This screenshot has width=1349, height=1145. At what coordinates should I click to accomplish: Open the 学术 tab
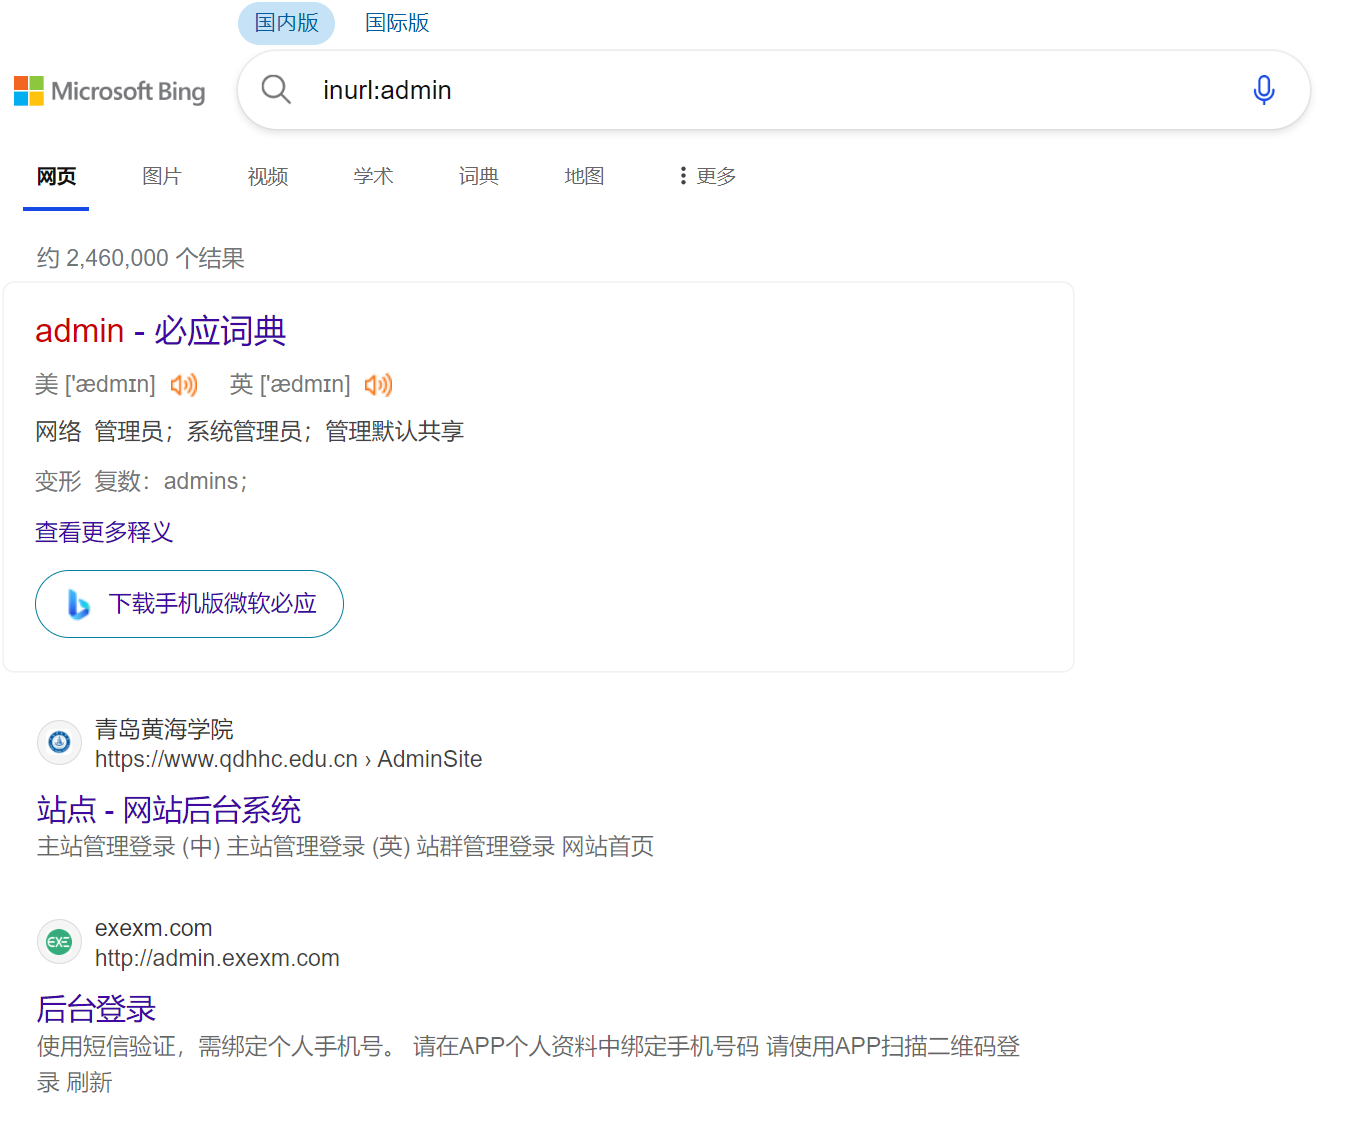click(x=373, y=177)
